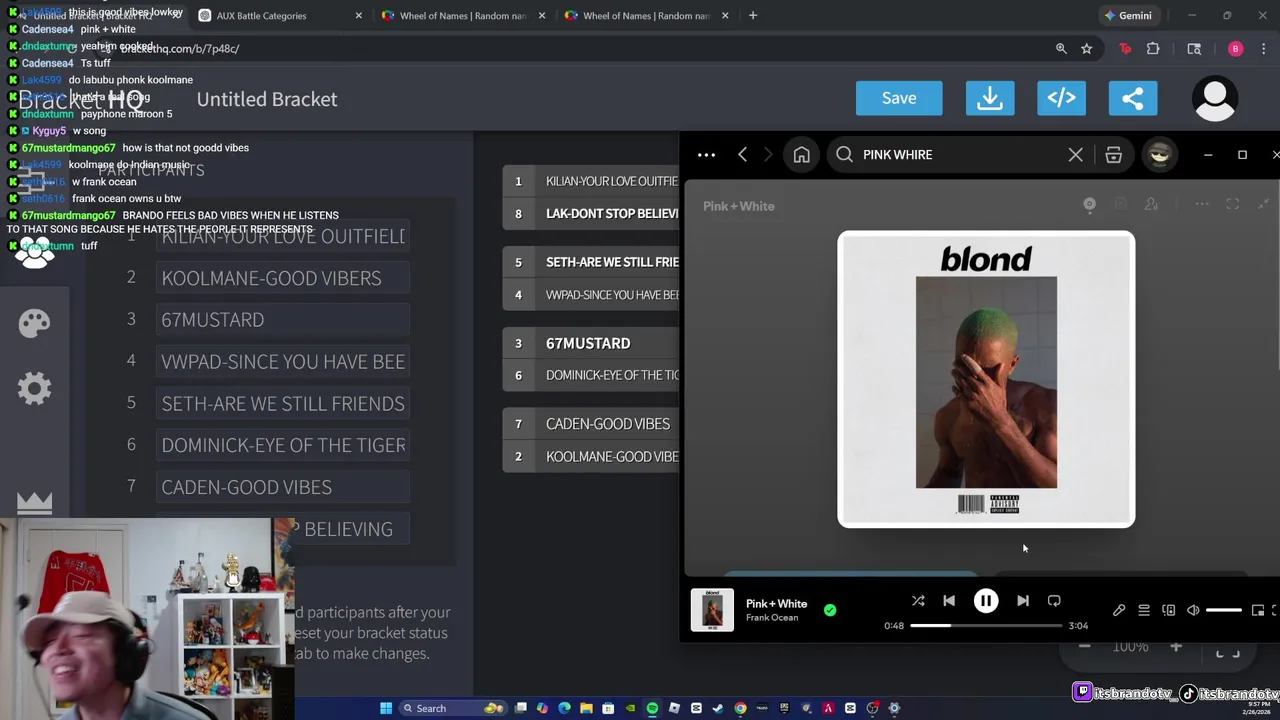Screen dimensions: 1280x720
Task: Open the BracketHQ user account avatar
Action: click(x=1215, y=98)
